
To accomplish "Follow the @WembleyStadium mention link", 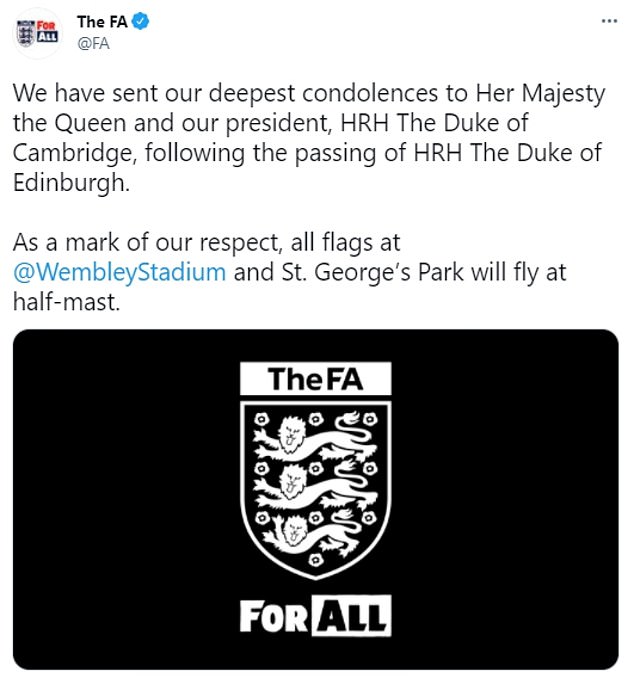I will (119, 272).
